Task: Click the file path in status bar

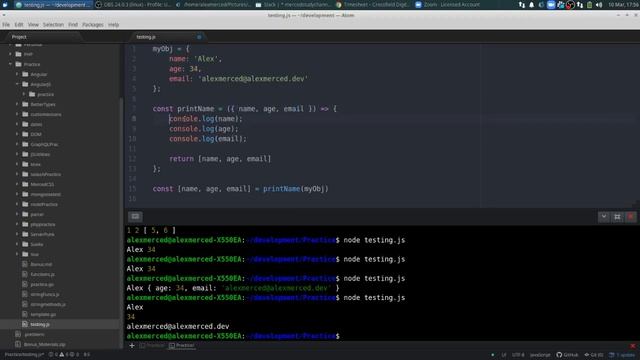Action: click(24, 355)
